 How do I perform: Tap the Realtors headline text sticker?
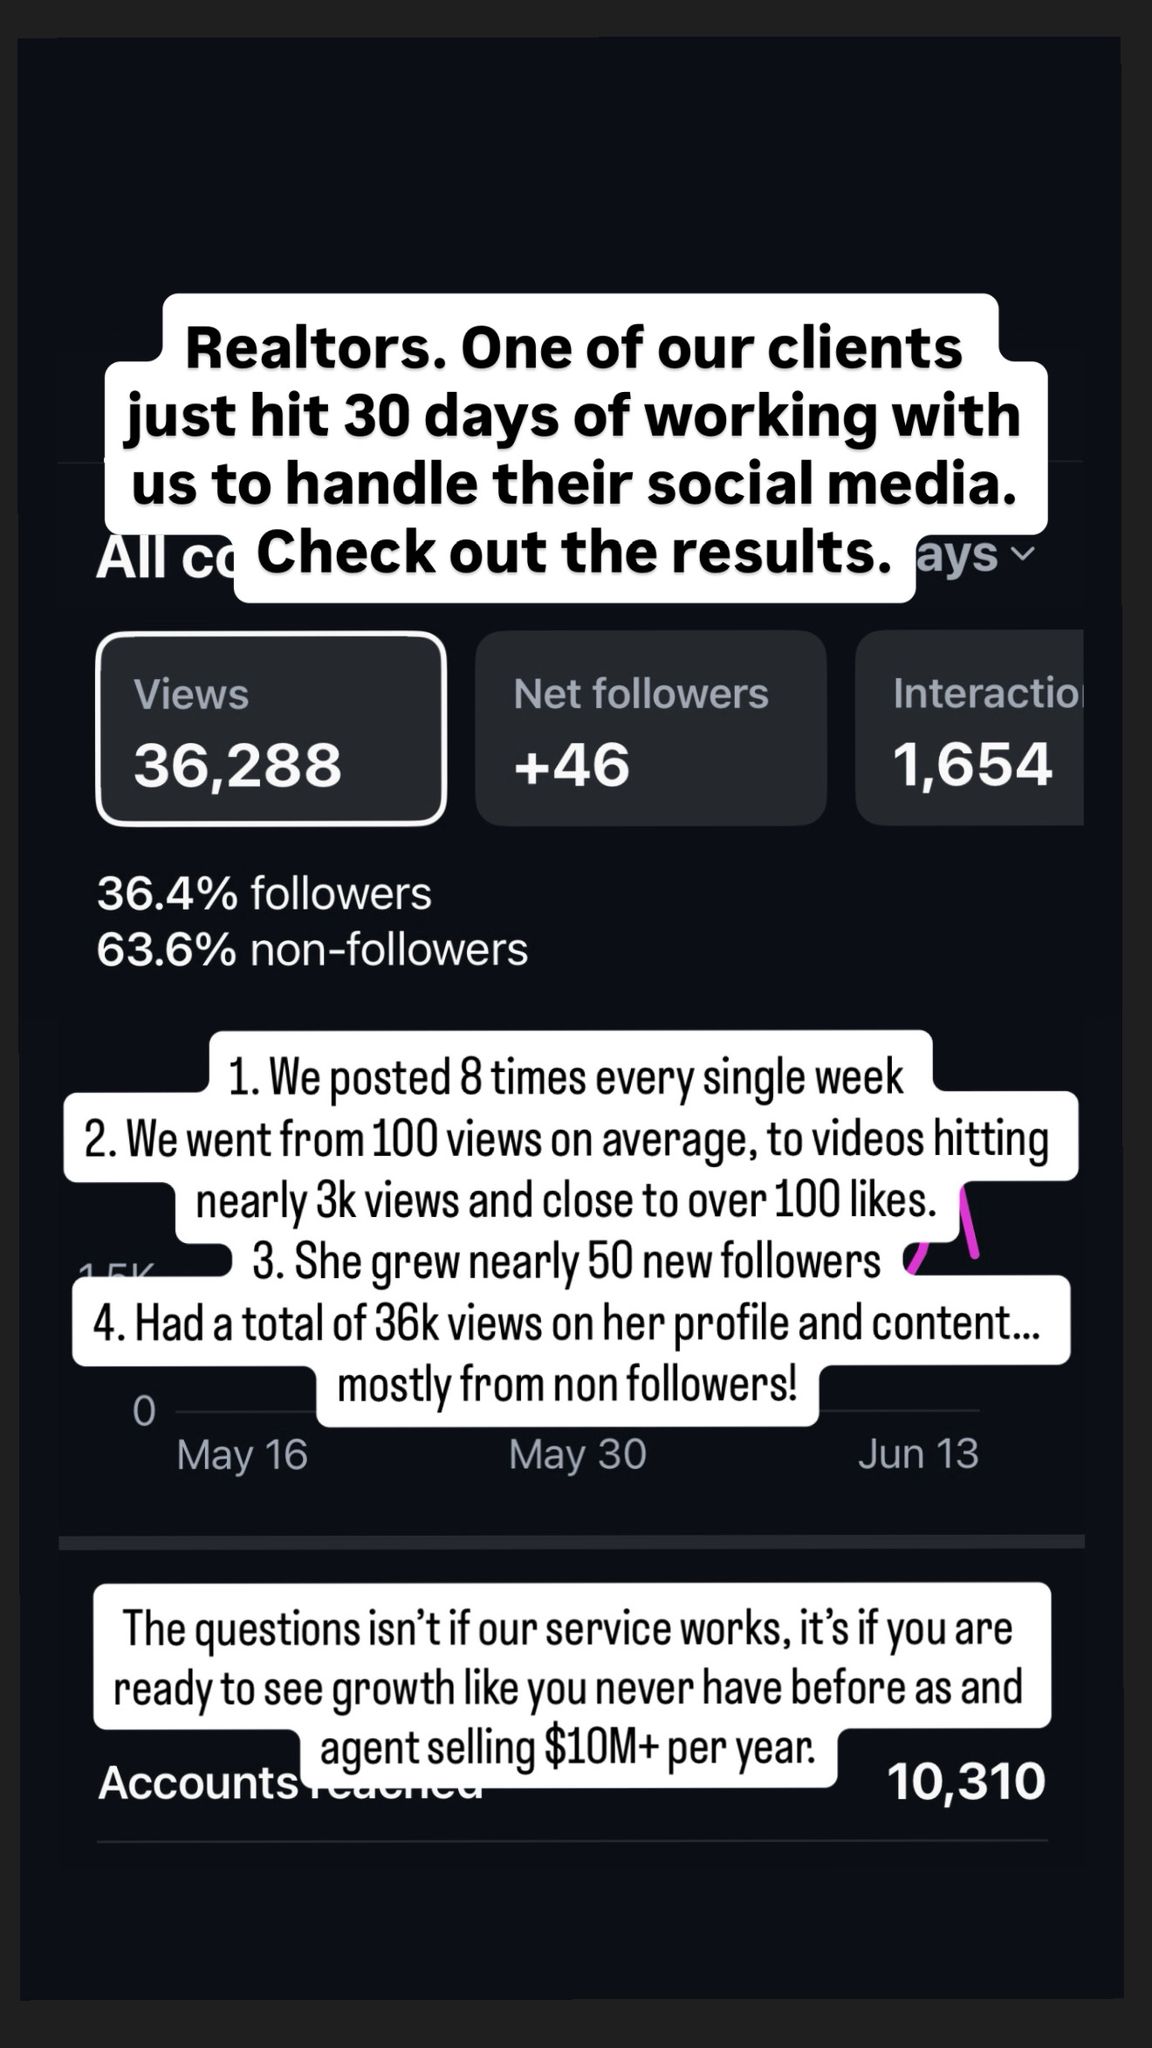coord(575,449)
